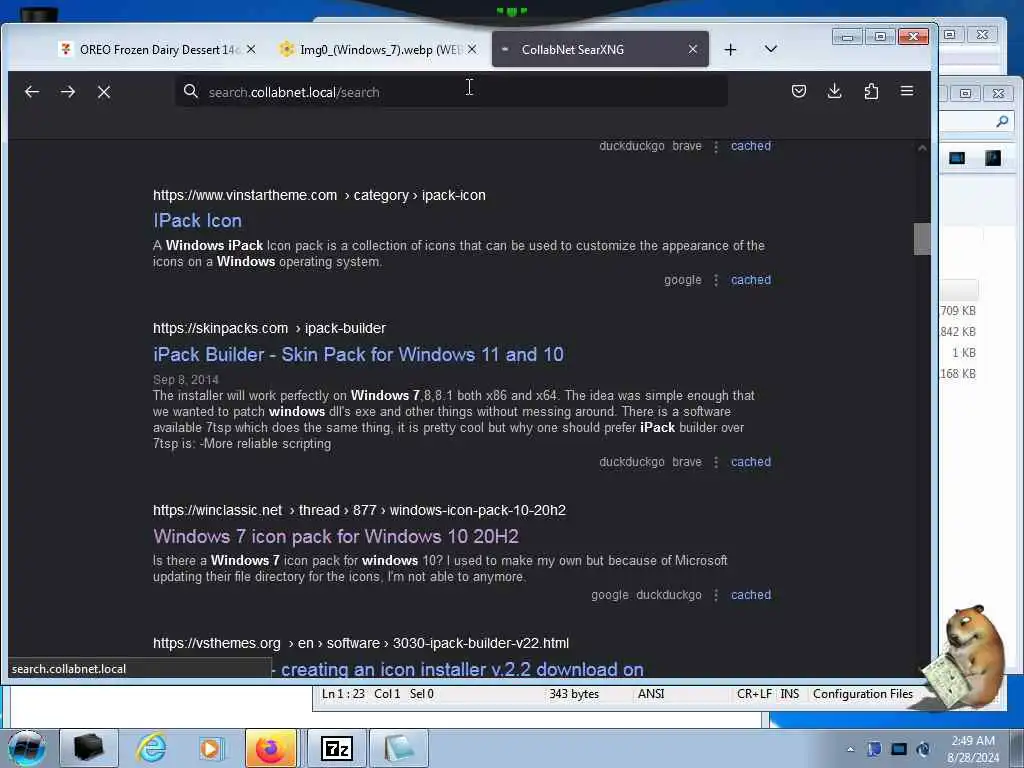Open options dots on the topmost result
1024x768 pixels.
pos(716,146)
